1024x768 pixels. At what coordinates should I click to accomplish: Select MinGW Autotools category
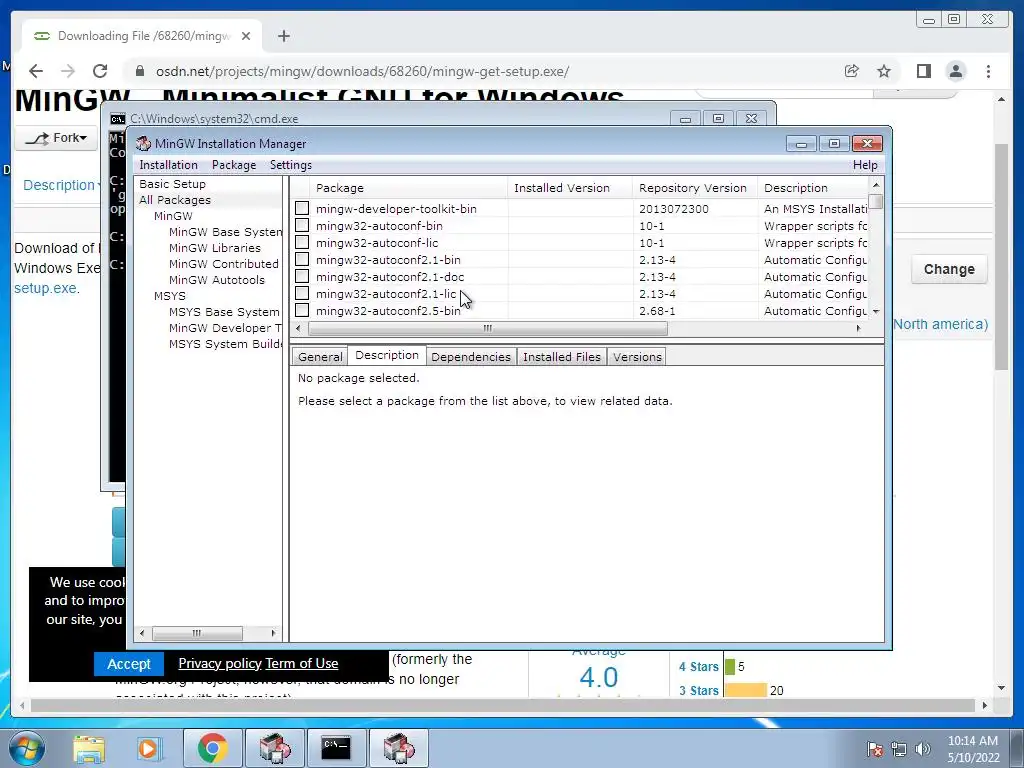coord(217,280)
